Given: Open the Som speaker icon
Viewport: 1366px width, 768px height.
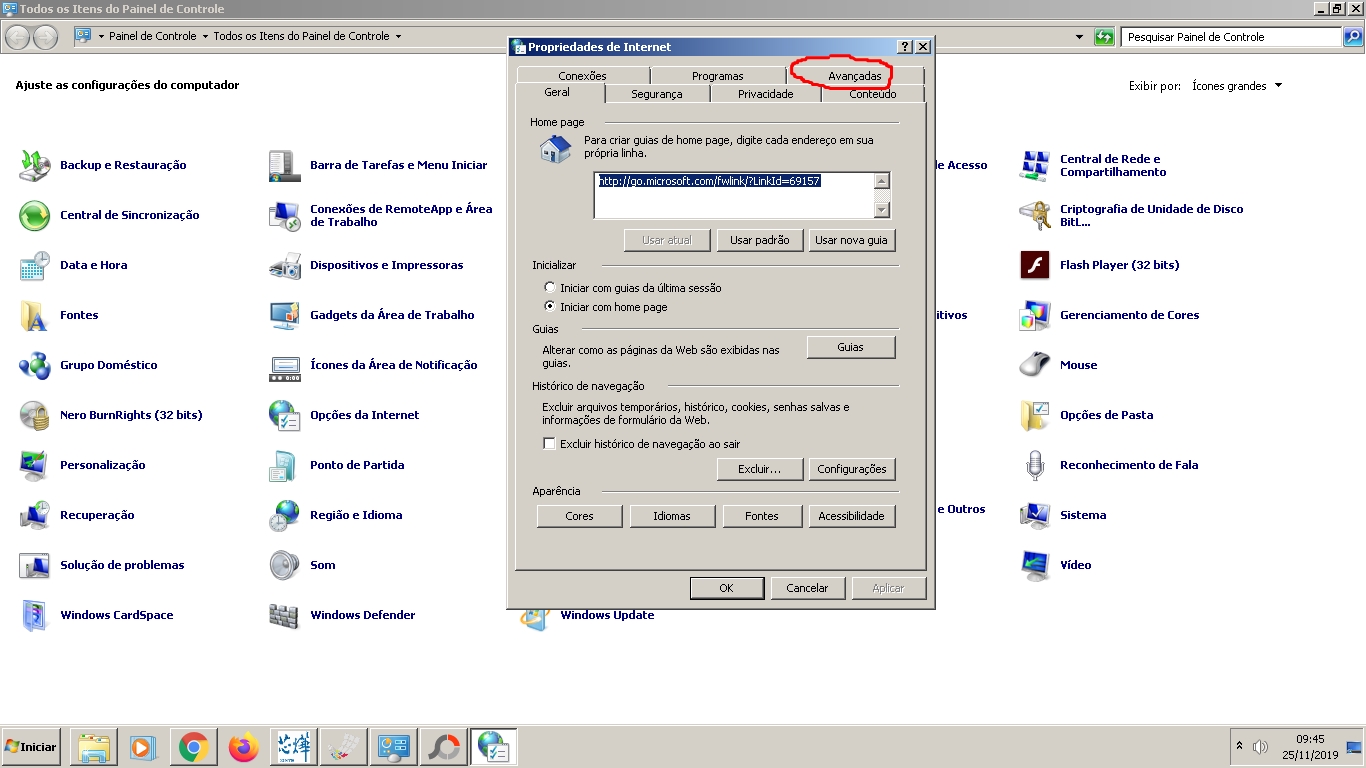Looking at the screenshot, I should tap(284, 565).
